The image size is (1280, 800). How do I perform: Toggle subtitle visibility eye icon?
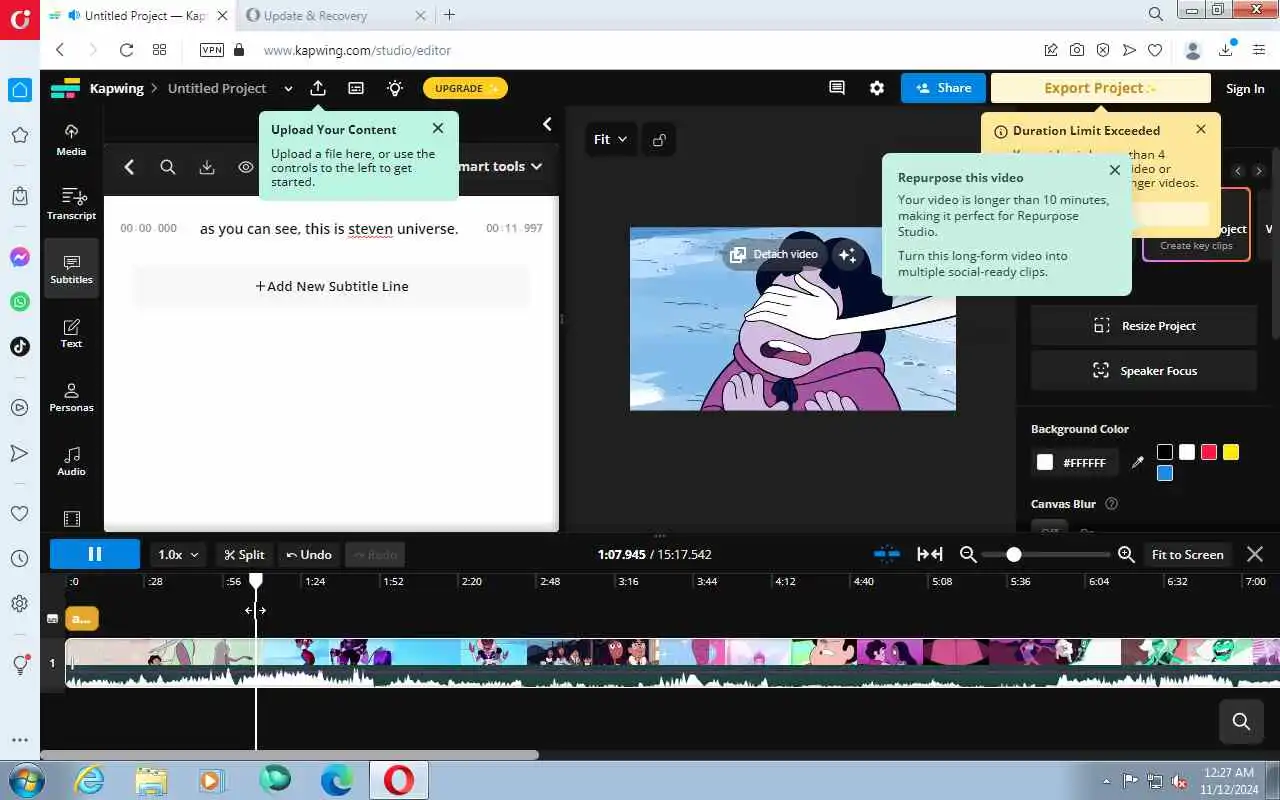[245, 167]
